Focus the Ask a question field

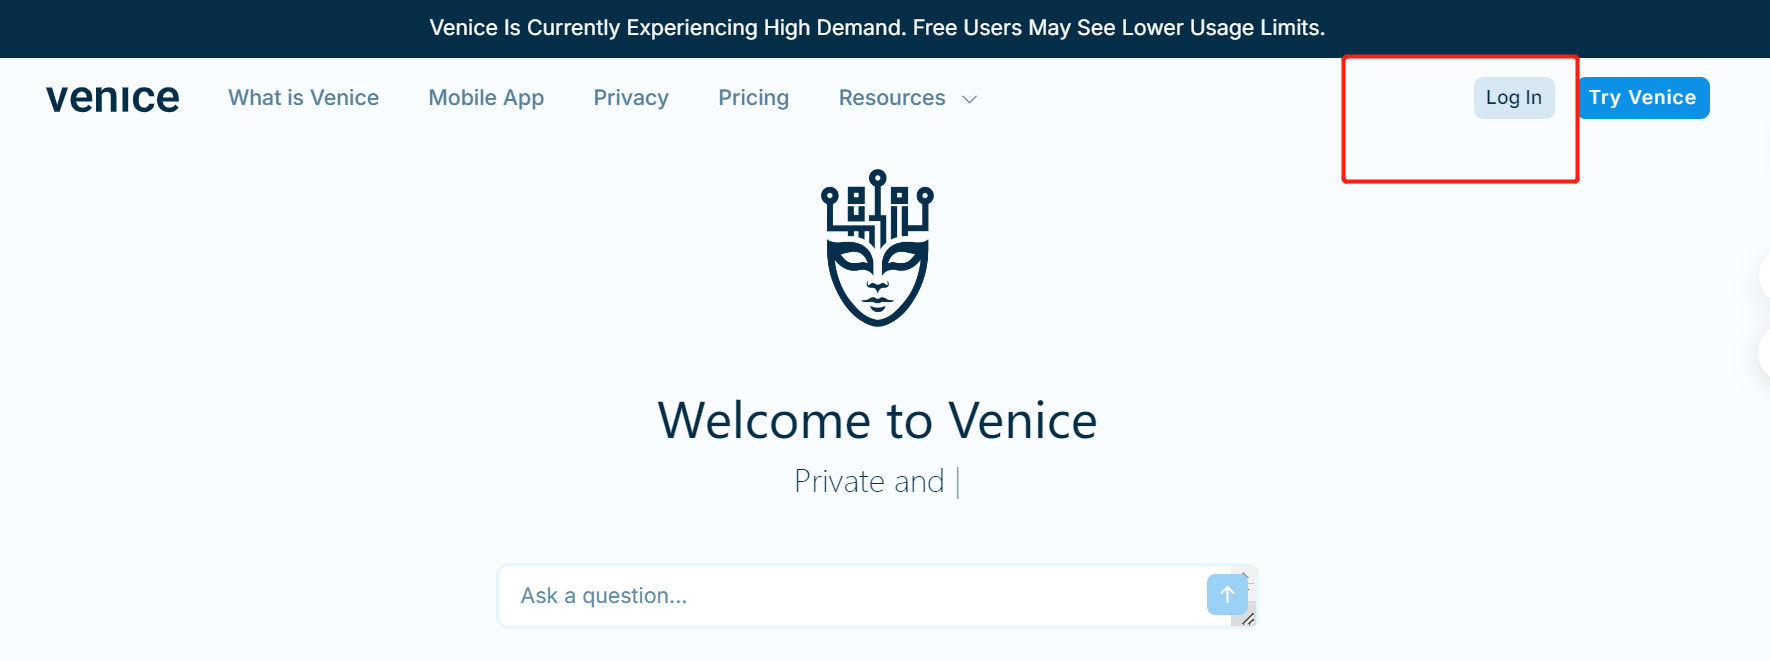(x=850, y=596)
